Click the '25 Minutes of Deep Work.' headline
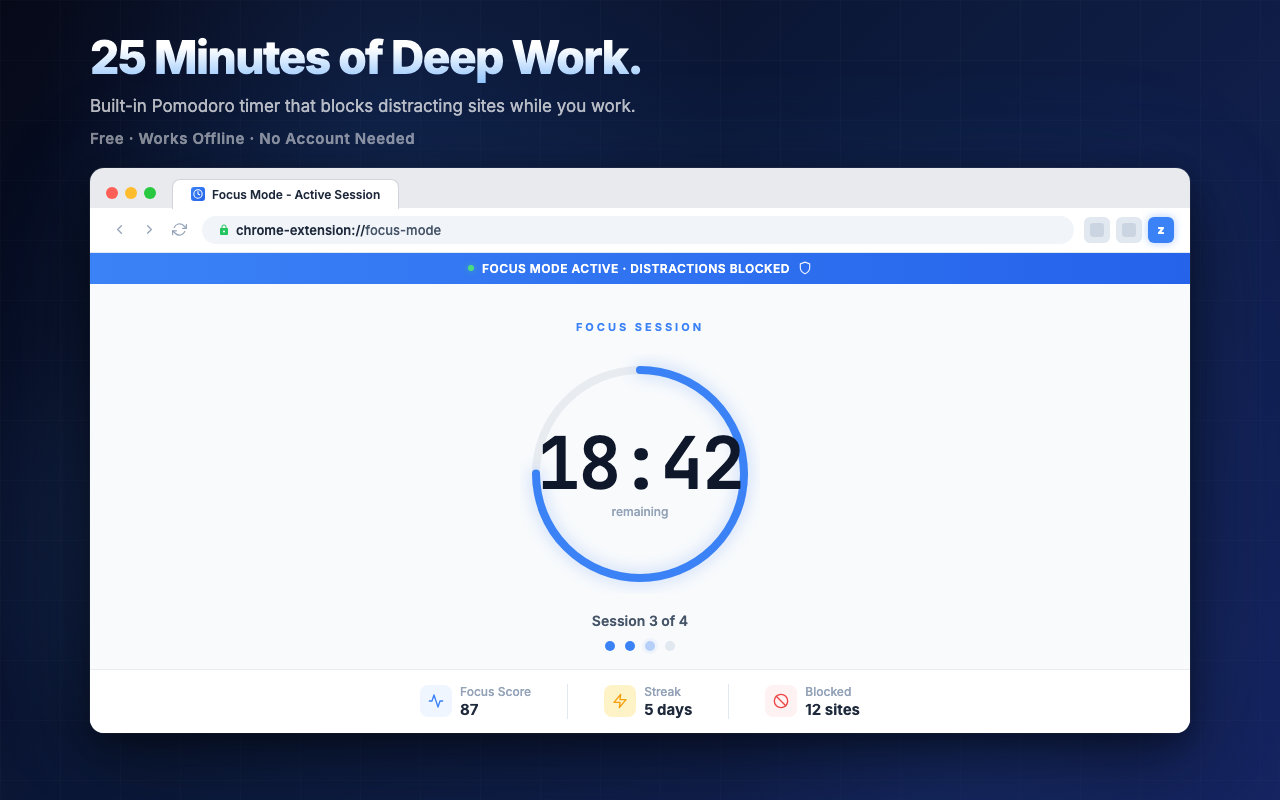Viewport: 1280px width, 800px height. point(365,58)
